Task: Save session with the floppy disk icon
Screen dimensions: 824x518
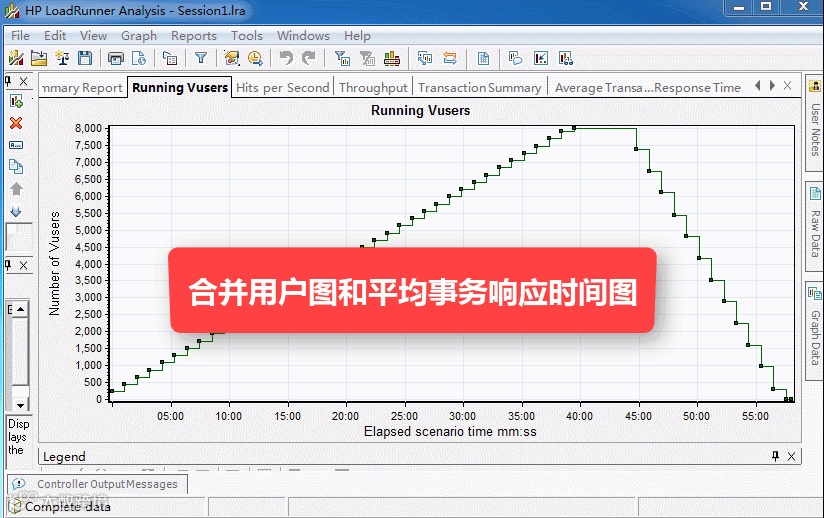Action: 85,58
